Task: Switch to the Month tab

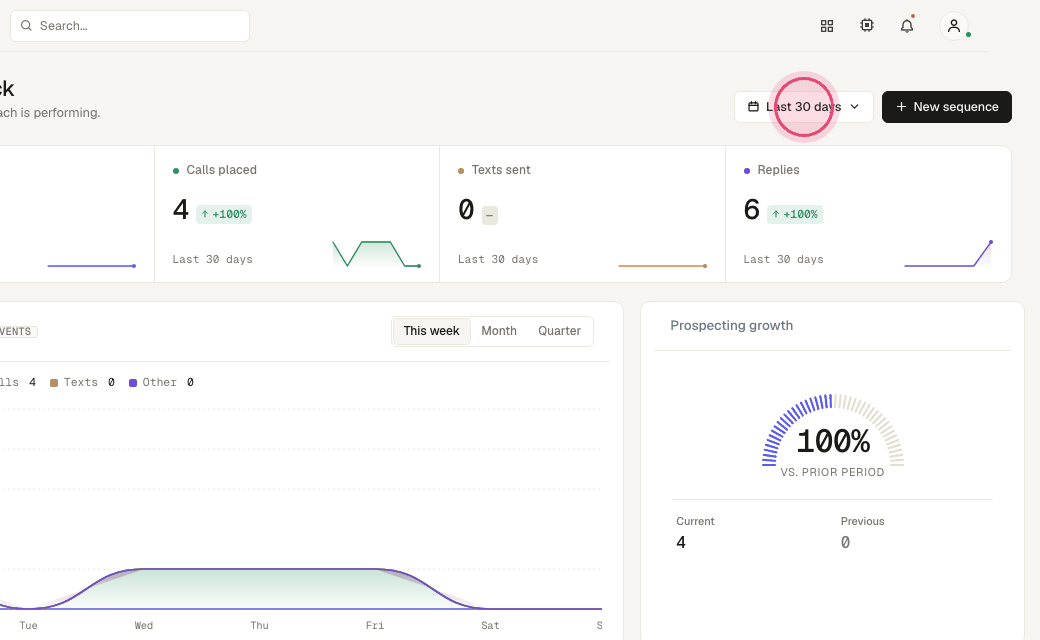Action: pos(499,331)
